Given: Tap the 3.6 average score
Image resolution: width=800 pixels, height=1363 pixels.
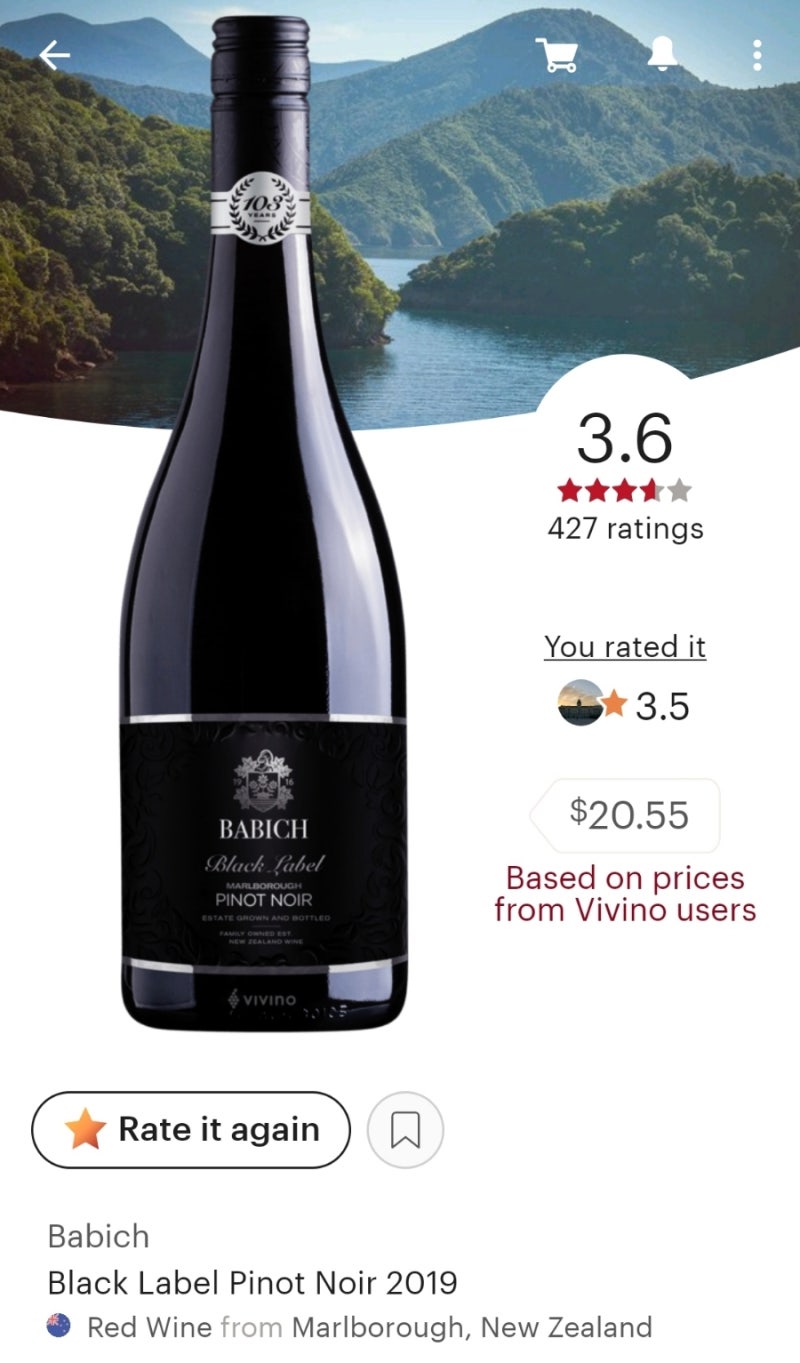Looking at the screenshot, I should click(x=625, y=438).
